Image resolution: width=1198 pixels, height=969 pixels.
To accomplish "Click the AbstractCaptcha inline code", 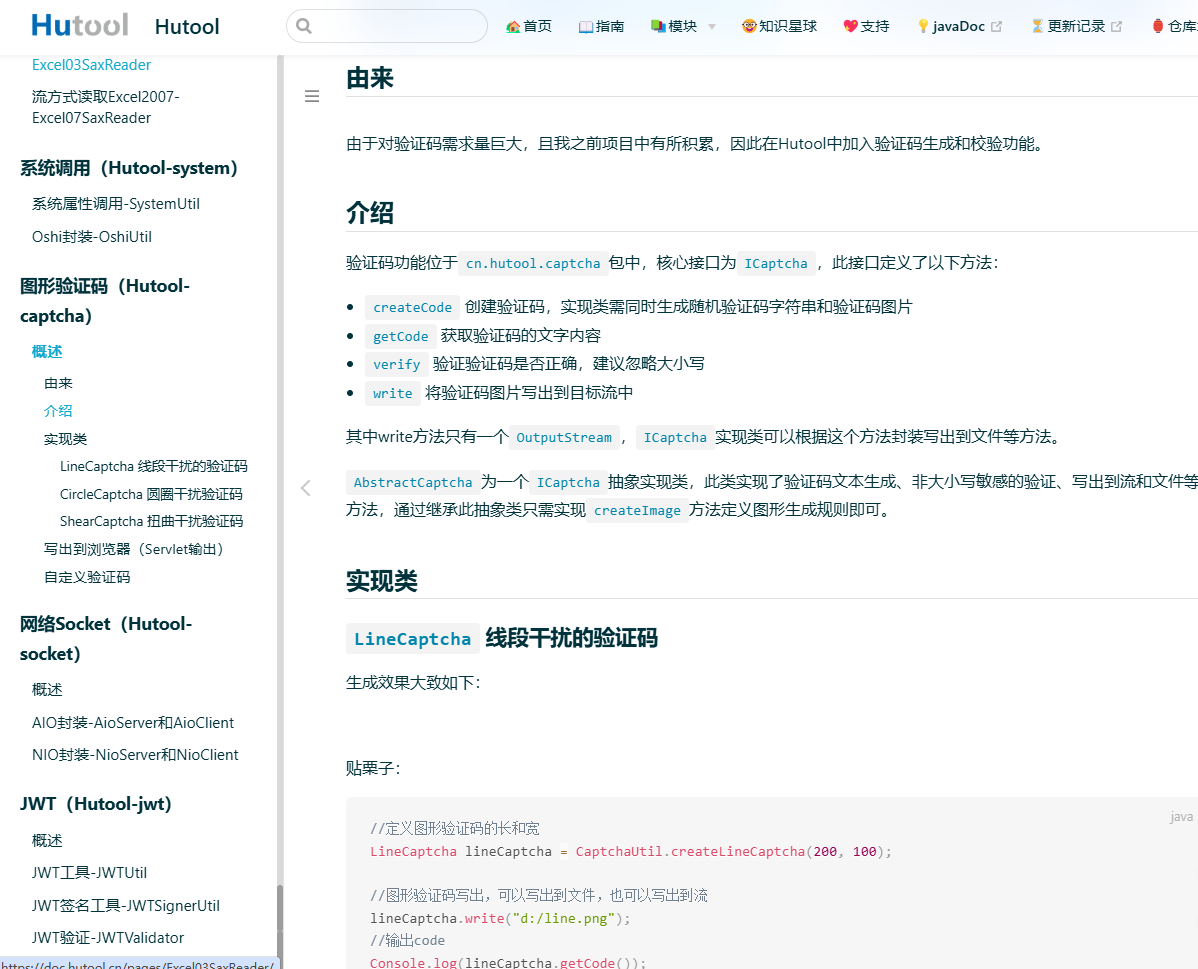I will pyautogui.click(x=413, y=482).
